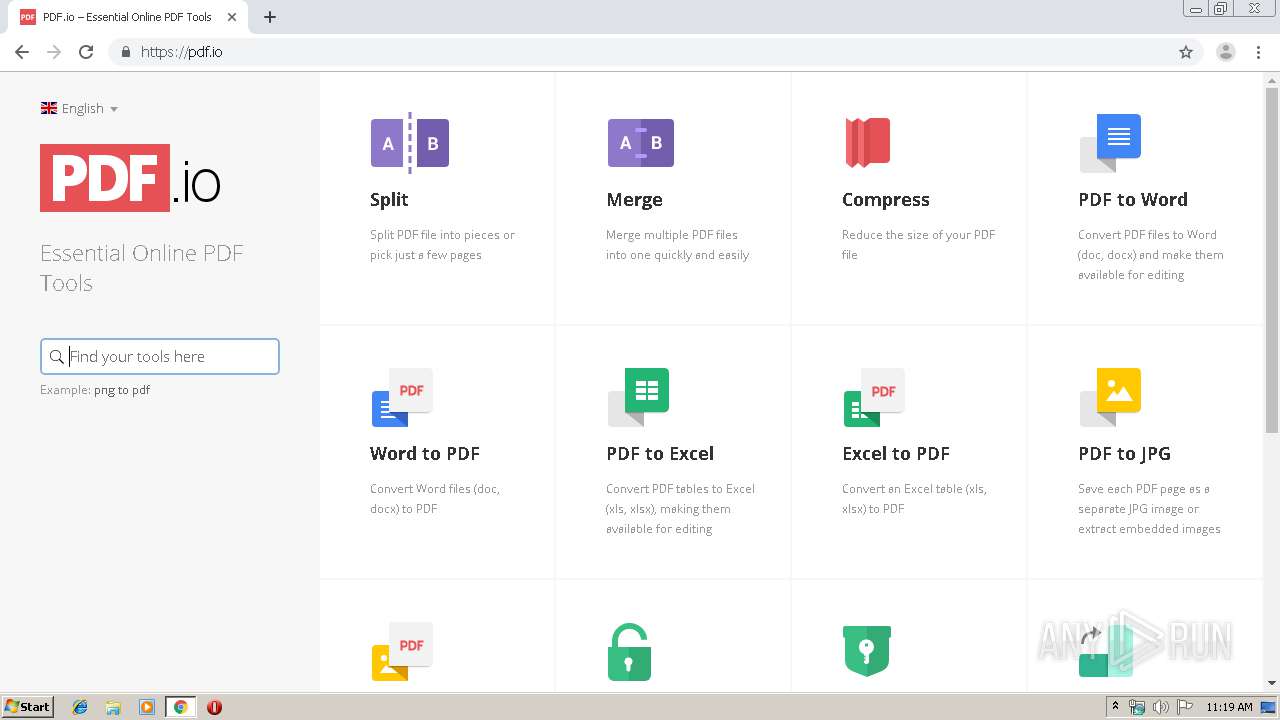Click the Merge tool title
1280x720 pixels.
point(634,200)
